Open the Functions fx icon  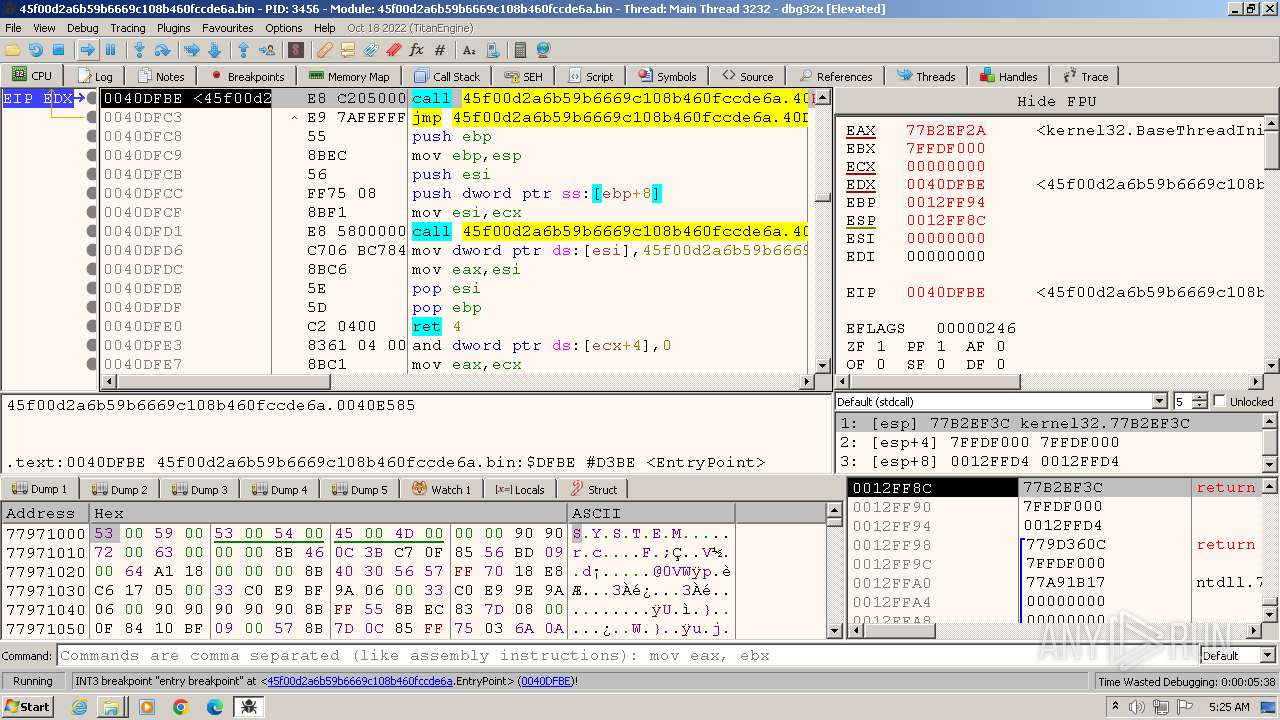point(417,49)
